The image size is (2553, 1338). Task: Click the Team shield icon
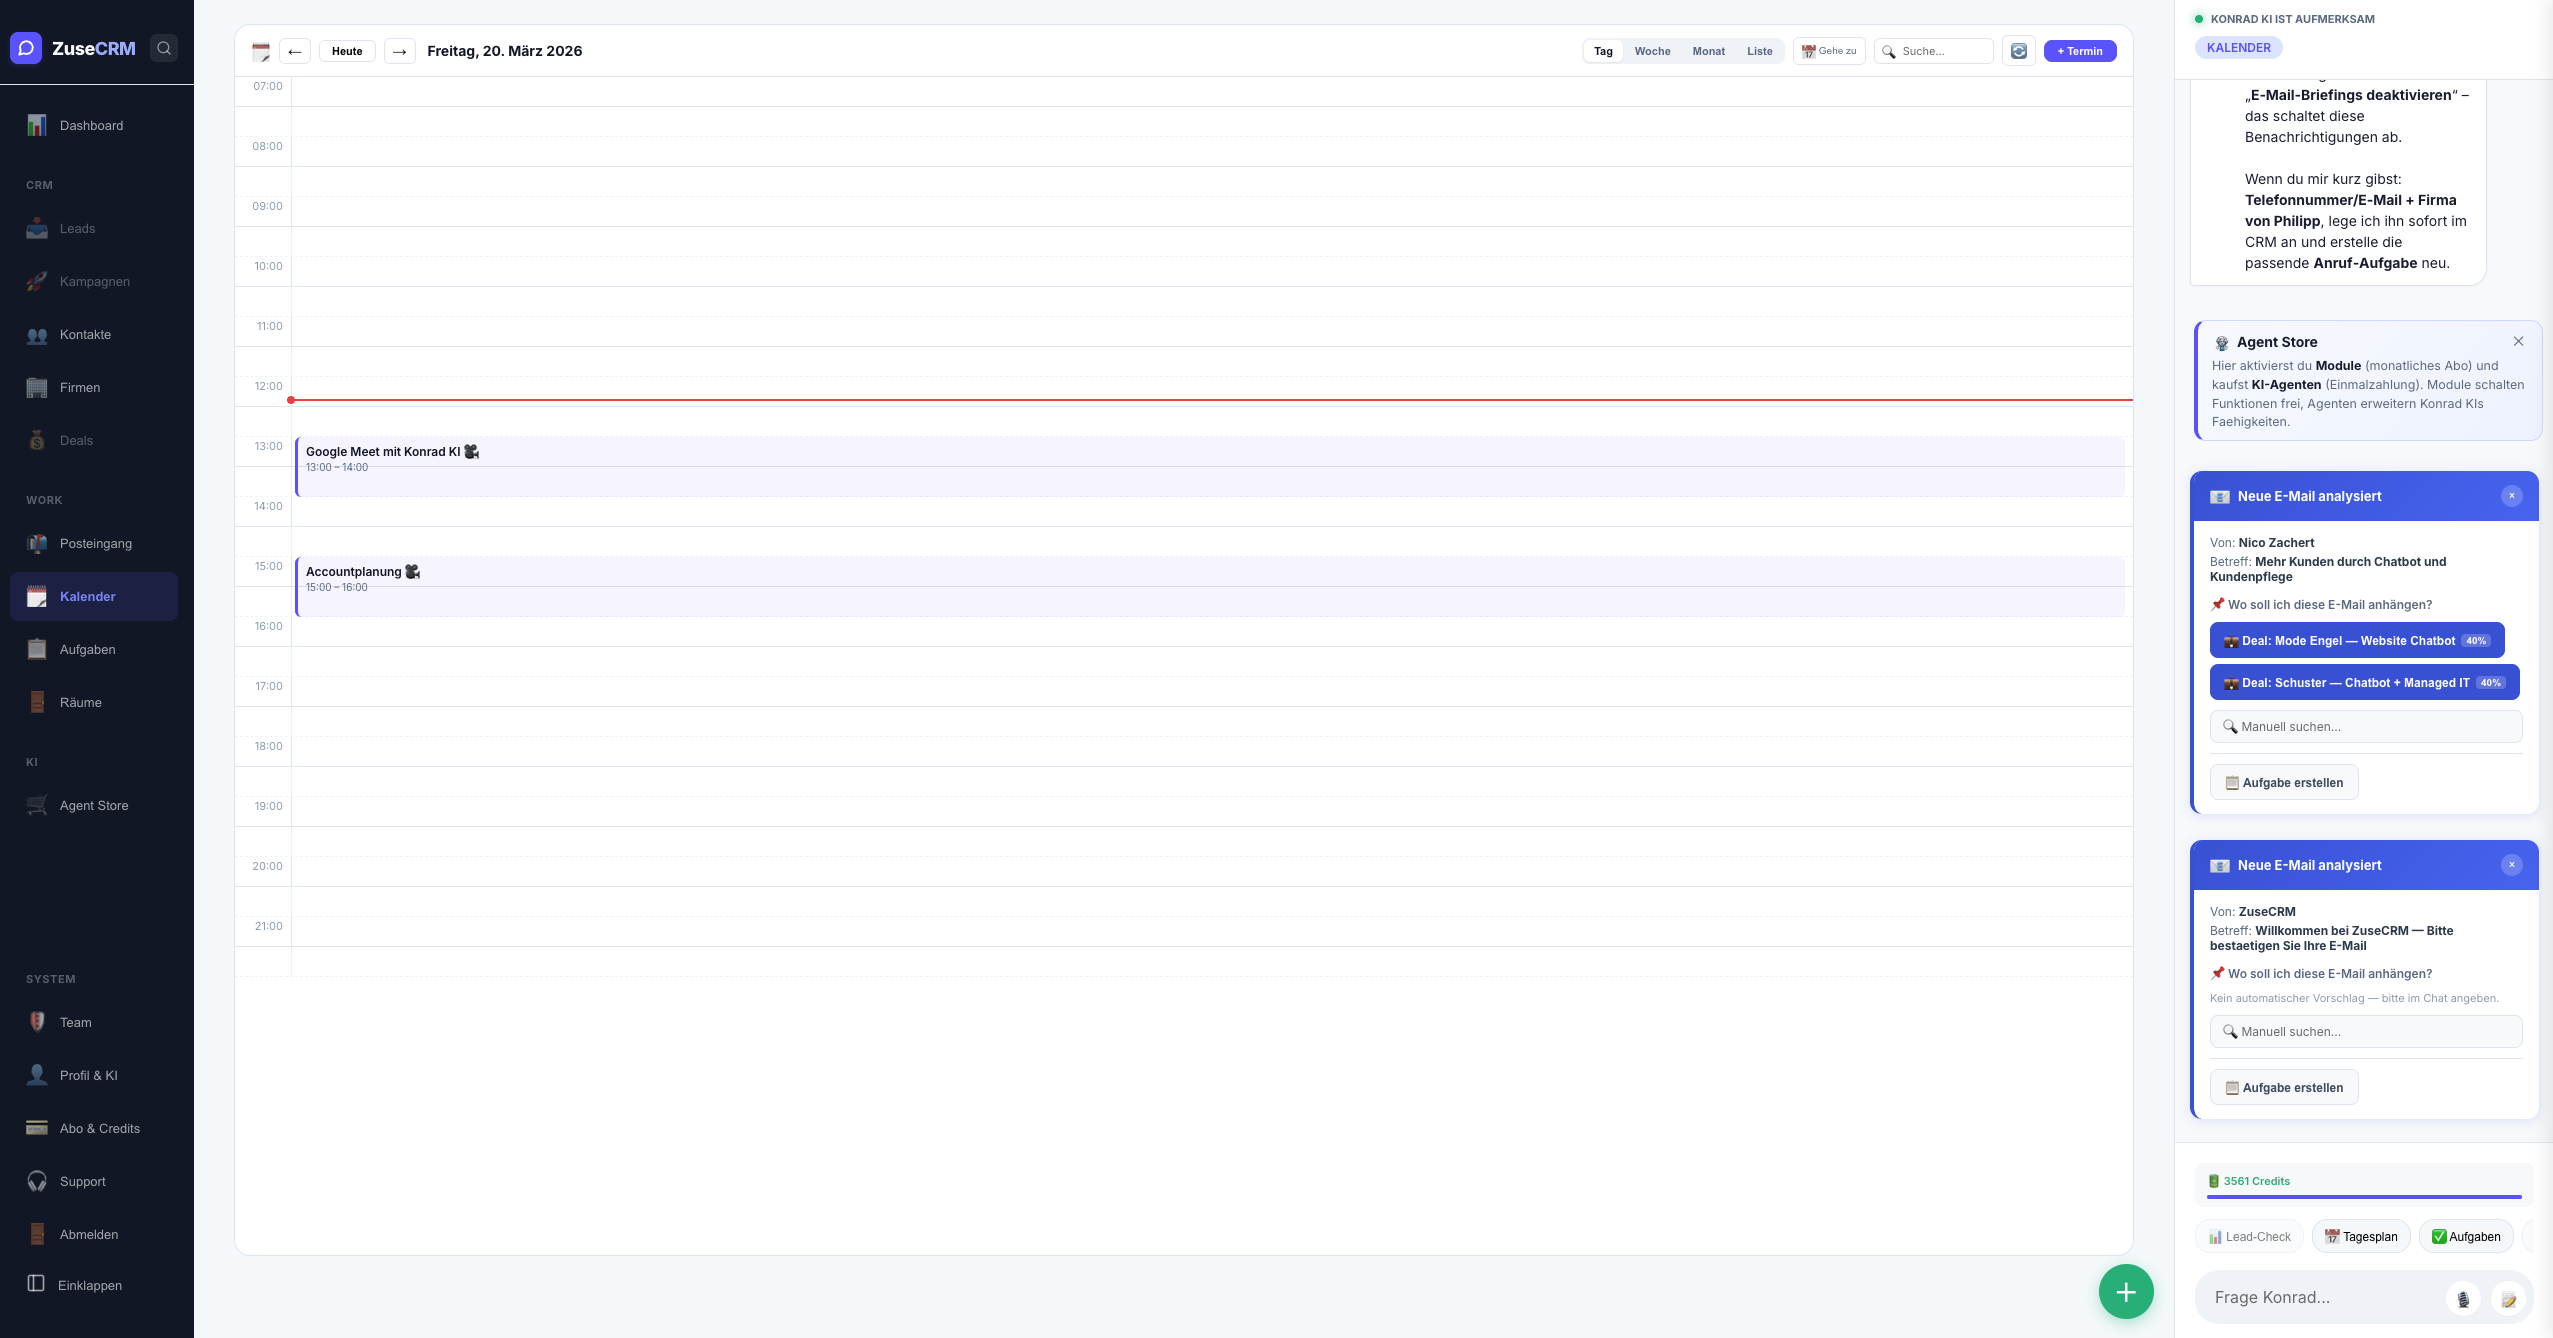(x=37, y=1022)
